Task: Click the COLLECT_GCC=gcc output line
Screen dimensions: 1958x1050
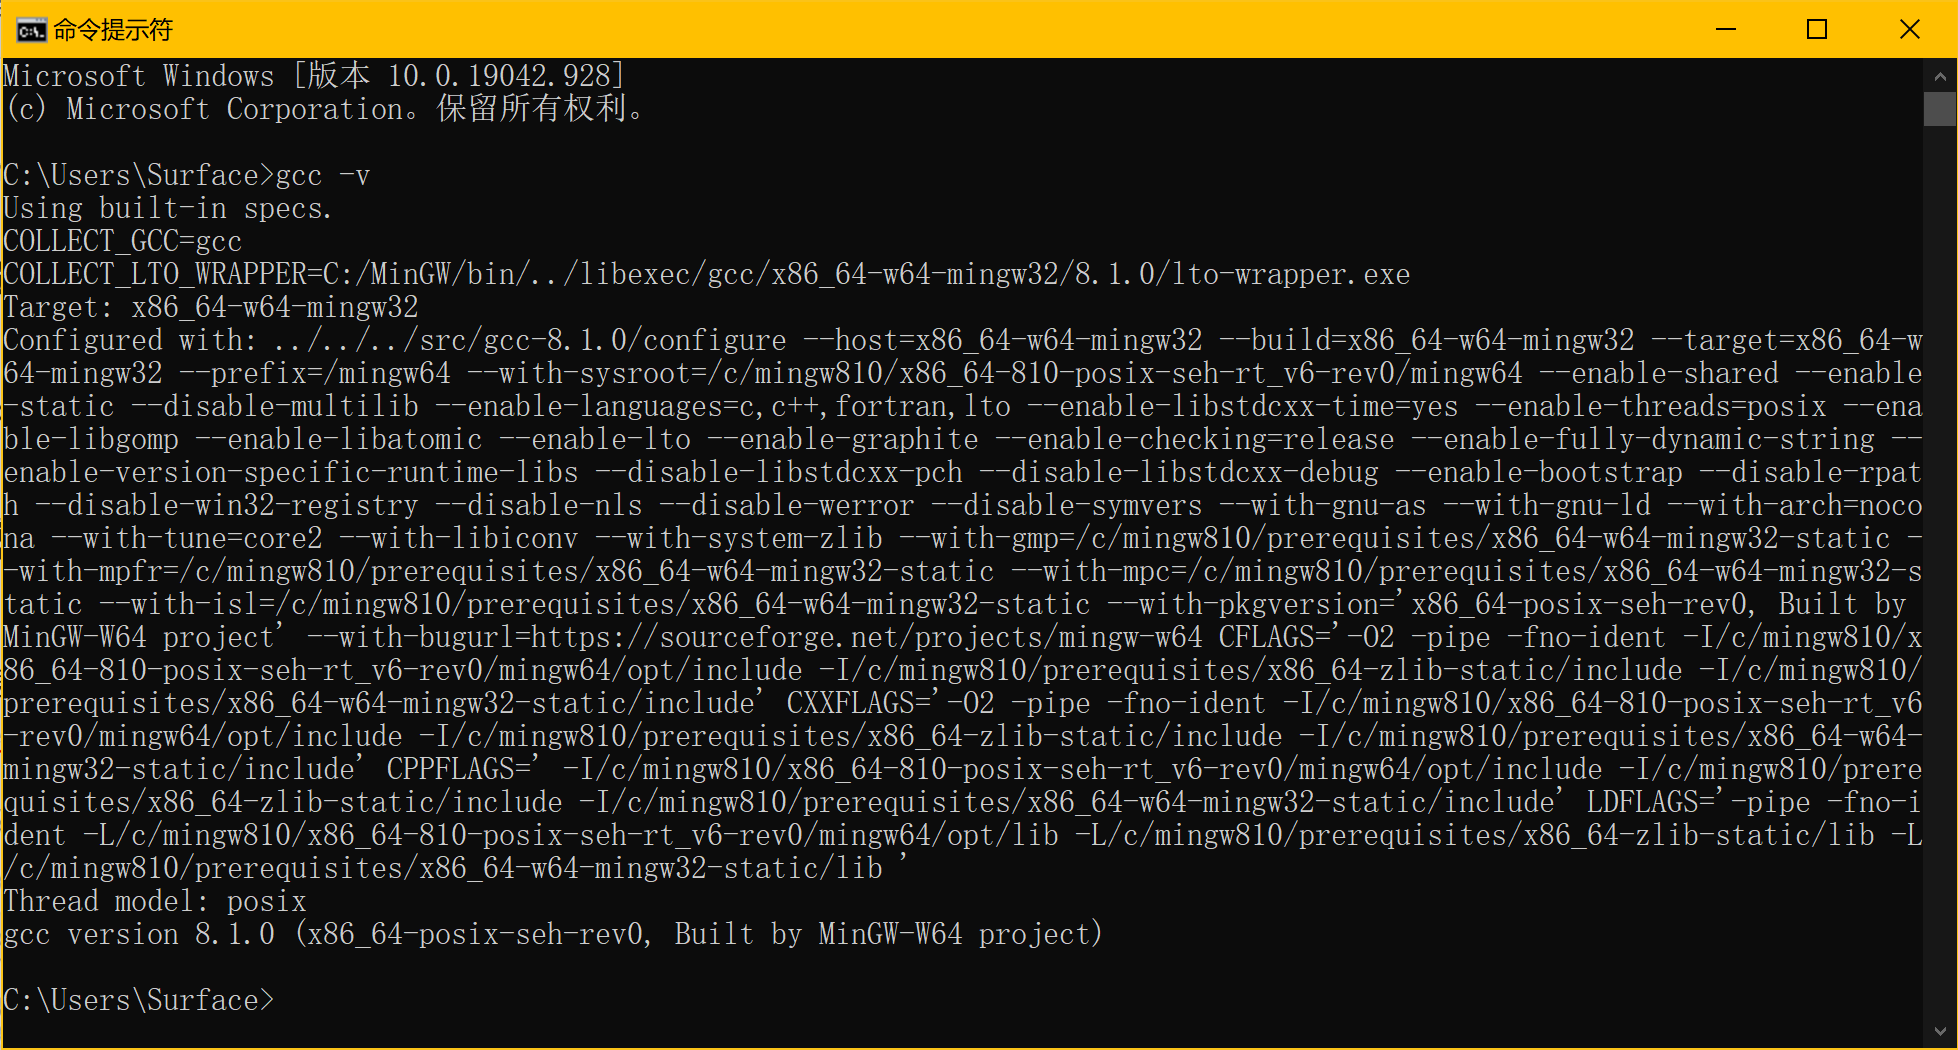Action: click(120, 240)
